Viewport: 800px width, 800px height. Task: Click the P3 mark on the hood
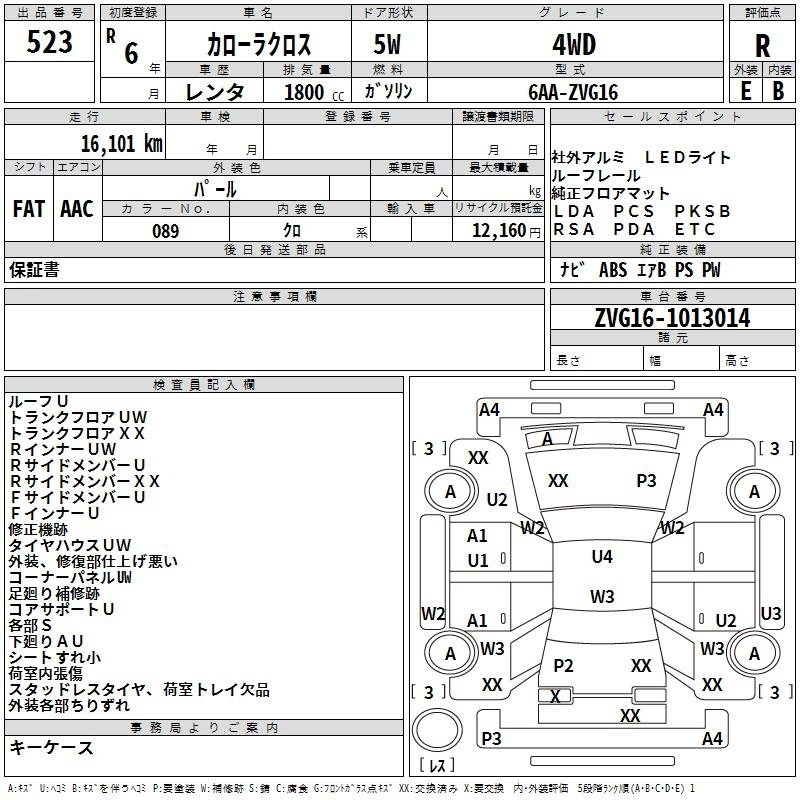(646, 481)
